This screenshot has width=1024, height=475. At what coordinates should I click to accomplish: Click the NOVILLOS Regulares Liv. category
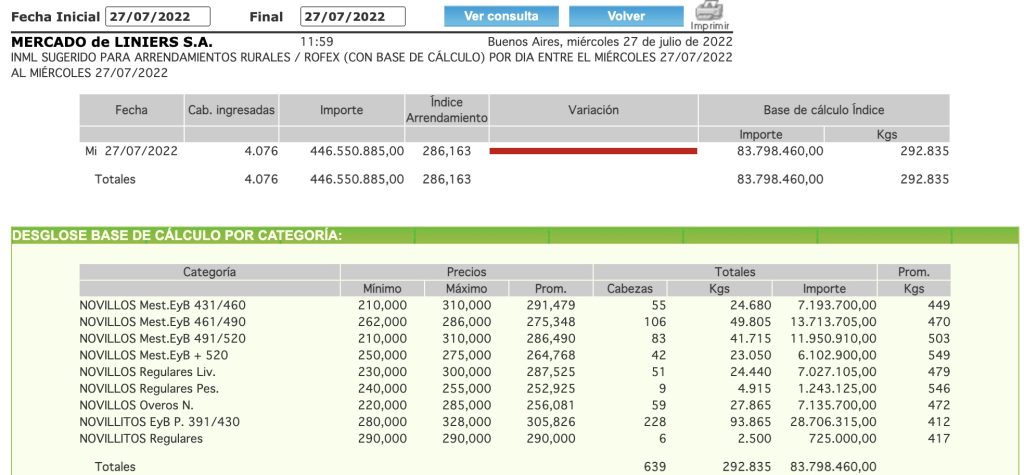tap(148, 372)
